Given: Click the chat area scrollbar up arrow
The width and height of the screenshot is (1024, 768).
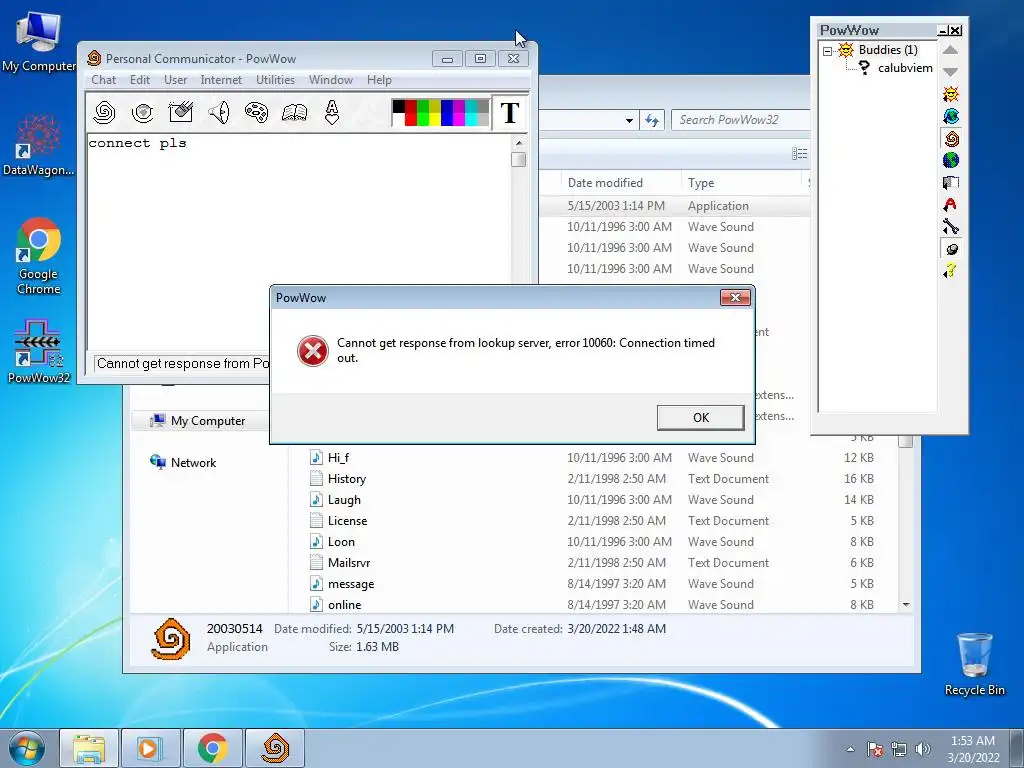Looking at the screenshot, I should 519,142.
